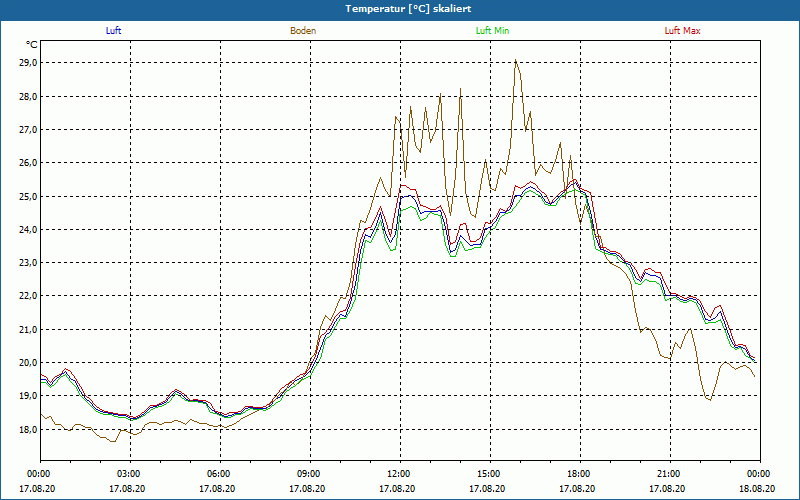The width and height of the screenshot is (800, 500).
Task: Select the 25,0 y-axis label
Action: tap(28, 196)
